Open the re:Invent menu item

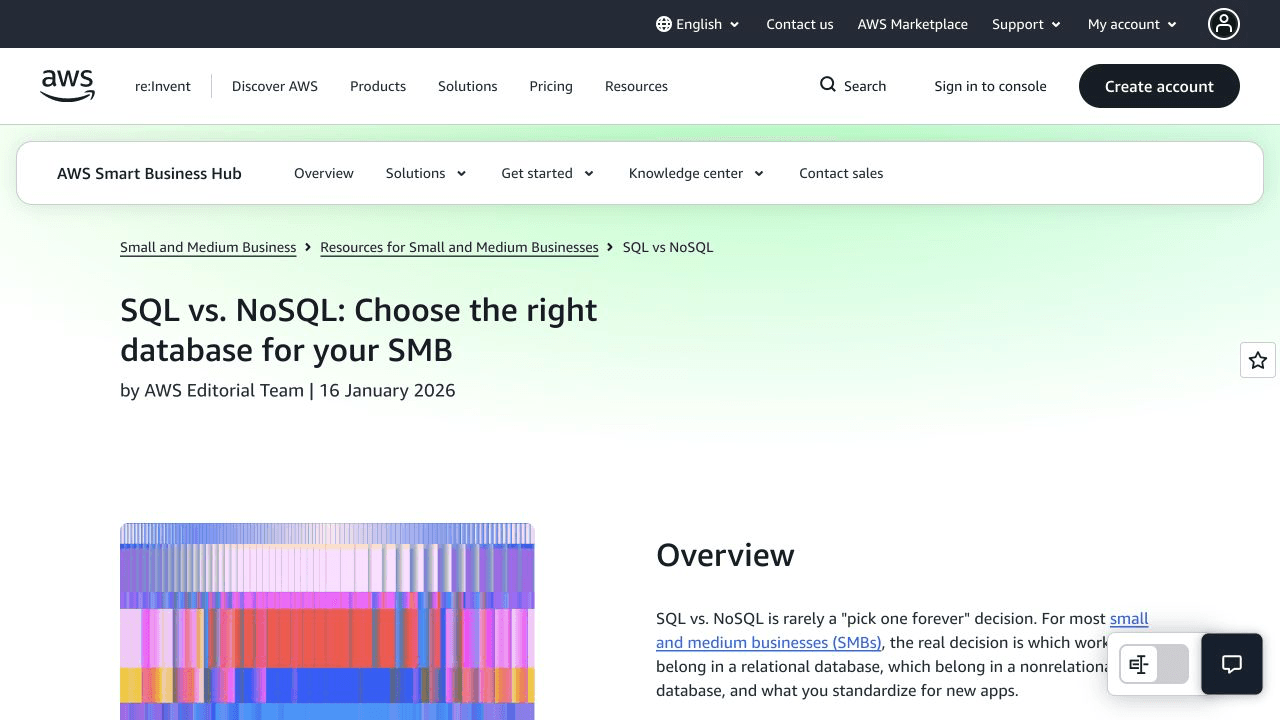coord(163,86)
